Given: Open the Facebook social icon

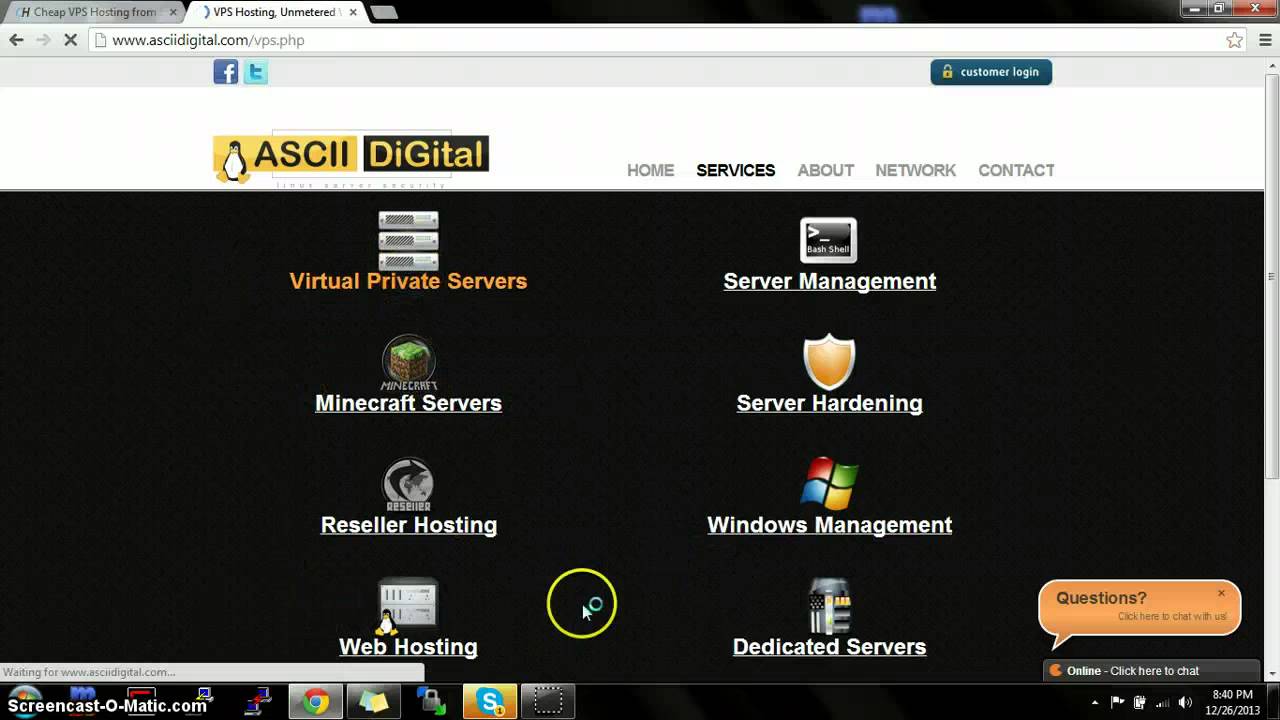Looking at the screenshot, I should 226,72.
